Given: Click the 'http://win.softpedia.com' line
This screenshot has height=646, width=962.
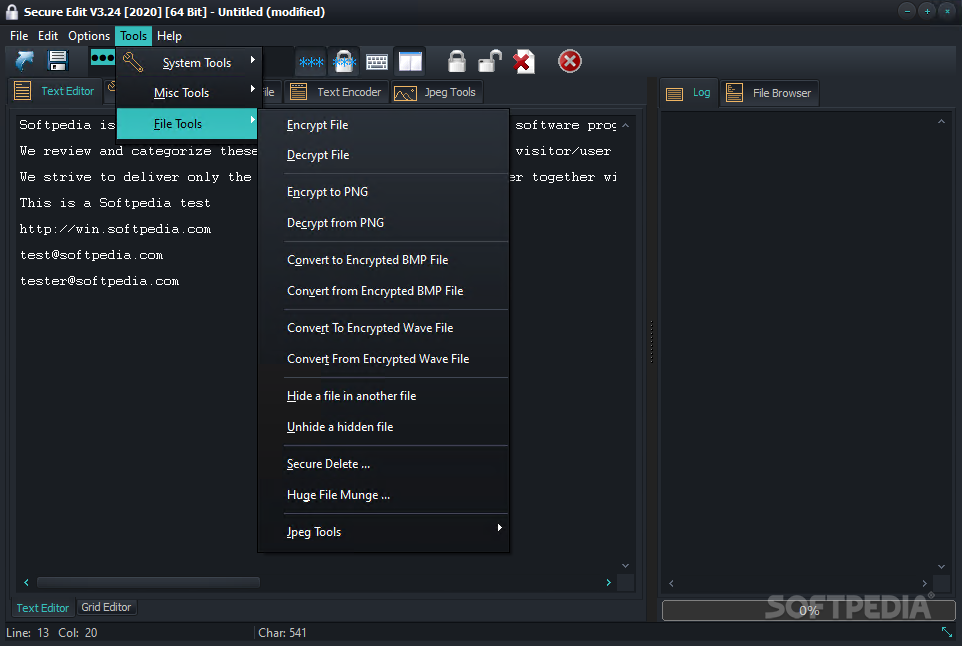Looking at the screenshot, I should tap(115, 229).
